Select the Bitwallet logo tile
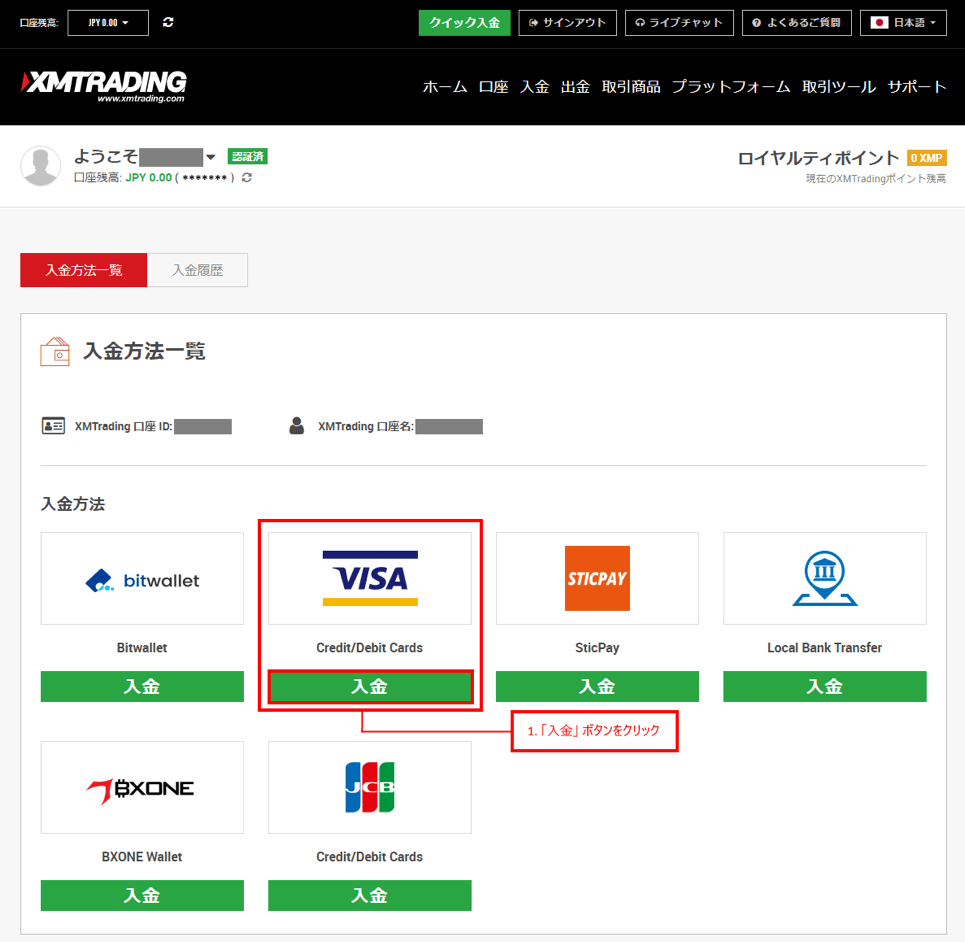This screenshot has height=942, width=965. pos(142,579)
